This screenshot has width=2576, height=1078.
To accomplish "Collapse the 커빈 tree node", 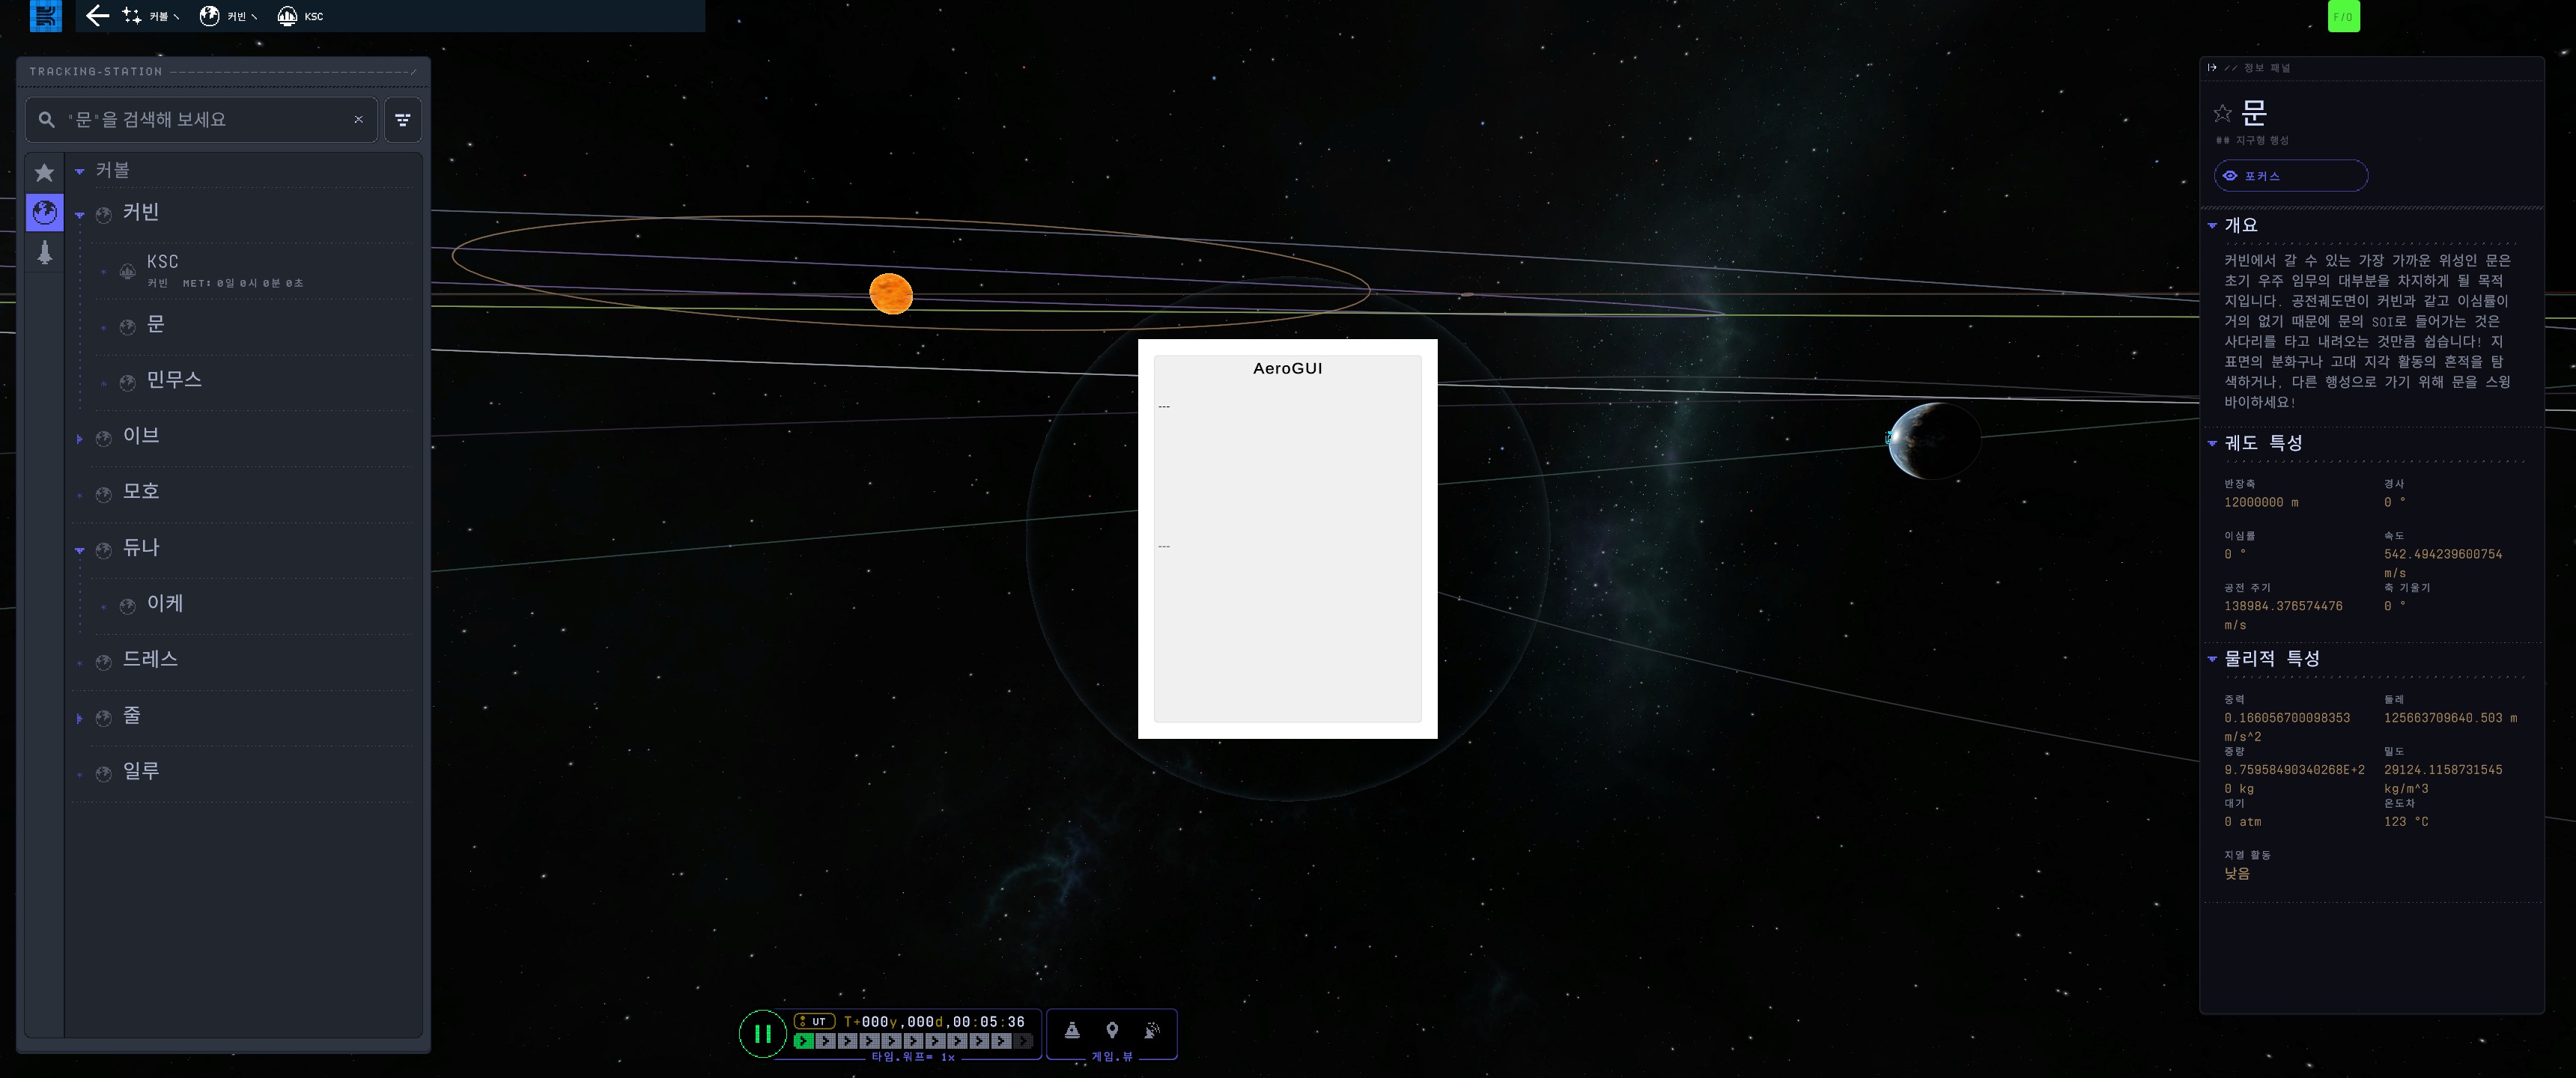I will [x=80, y=214].
